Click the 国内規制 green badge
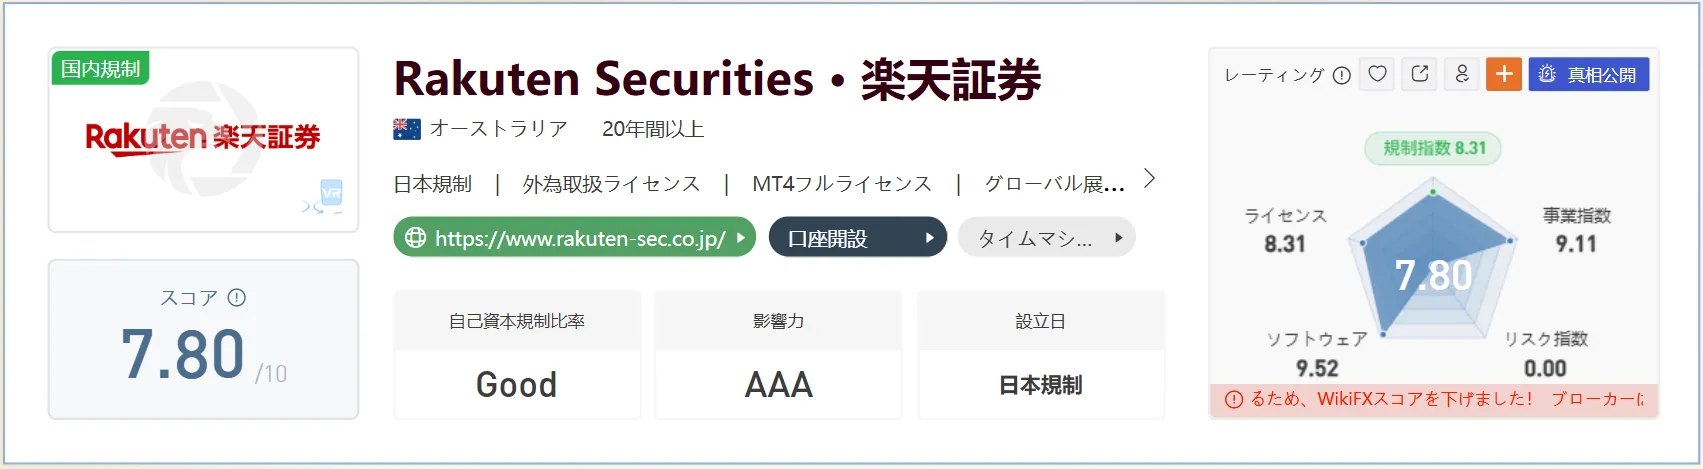The width and height of the screenshot is (1703, 469). click(x=100, y=68)
